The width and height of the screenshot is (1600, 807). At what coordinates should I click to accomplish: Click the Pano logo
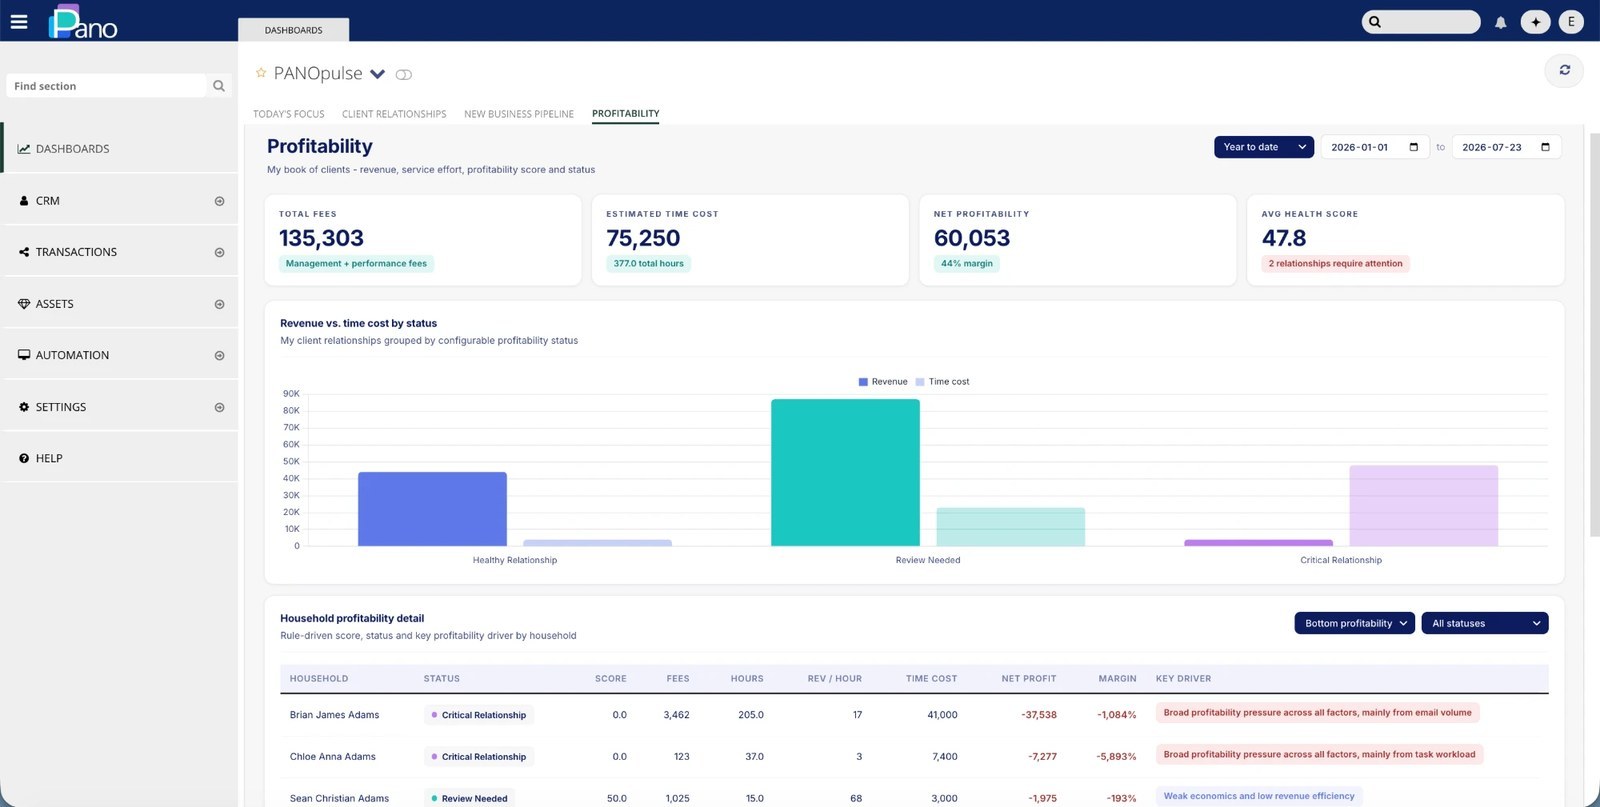[83, 22]
